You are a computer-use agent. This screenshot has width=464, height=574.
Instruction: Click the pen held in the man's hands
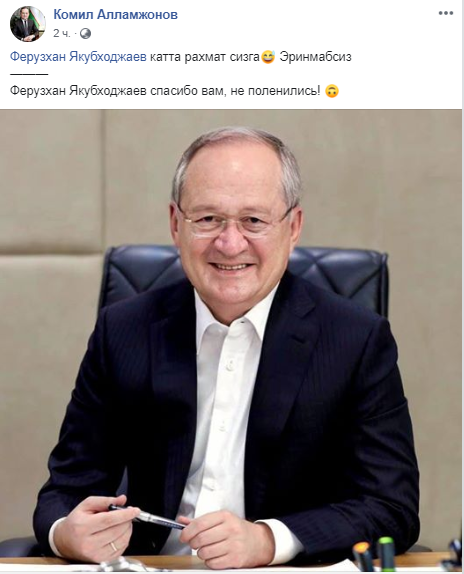(x=146, y=517)
